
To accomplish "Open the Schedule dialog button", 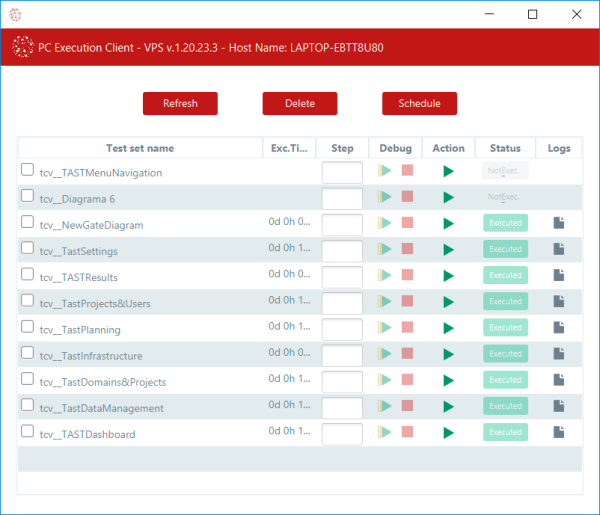I will pos(419,103).
